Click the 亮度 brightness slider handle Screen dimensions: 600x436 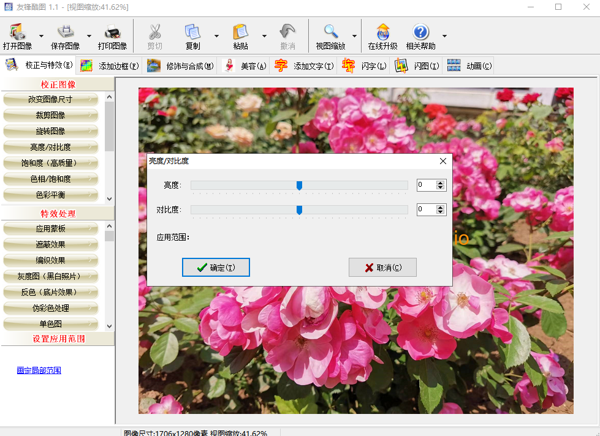pyautogui.click(x=299, y=185)
